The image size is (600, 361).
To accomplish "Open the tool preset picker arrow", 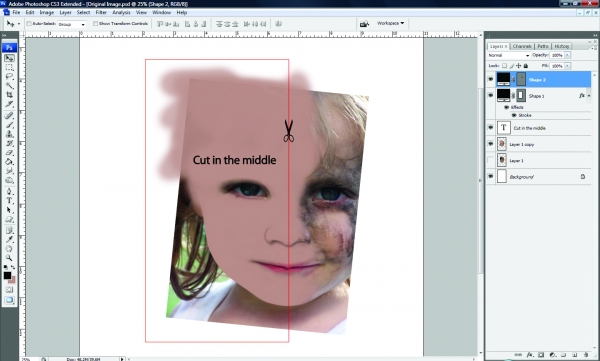I will pos(19,24).
